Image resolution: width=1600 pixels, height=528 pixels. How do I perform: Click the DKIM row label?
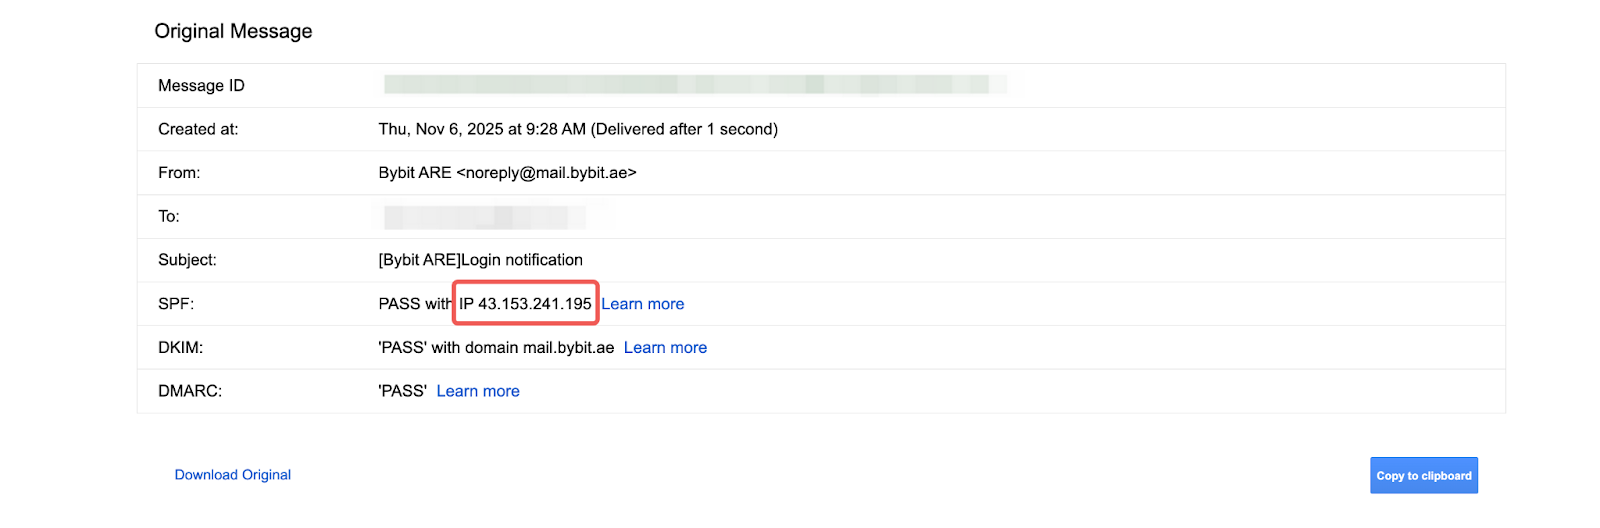click(180, 348)
